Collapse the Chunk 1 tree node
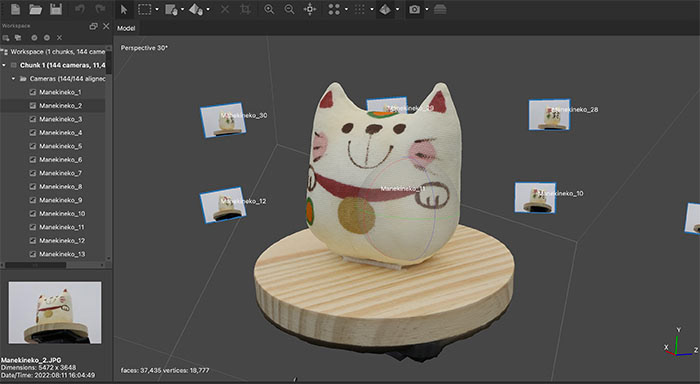Screen dimensions: 700x384 tap(4, 65)
